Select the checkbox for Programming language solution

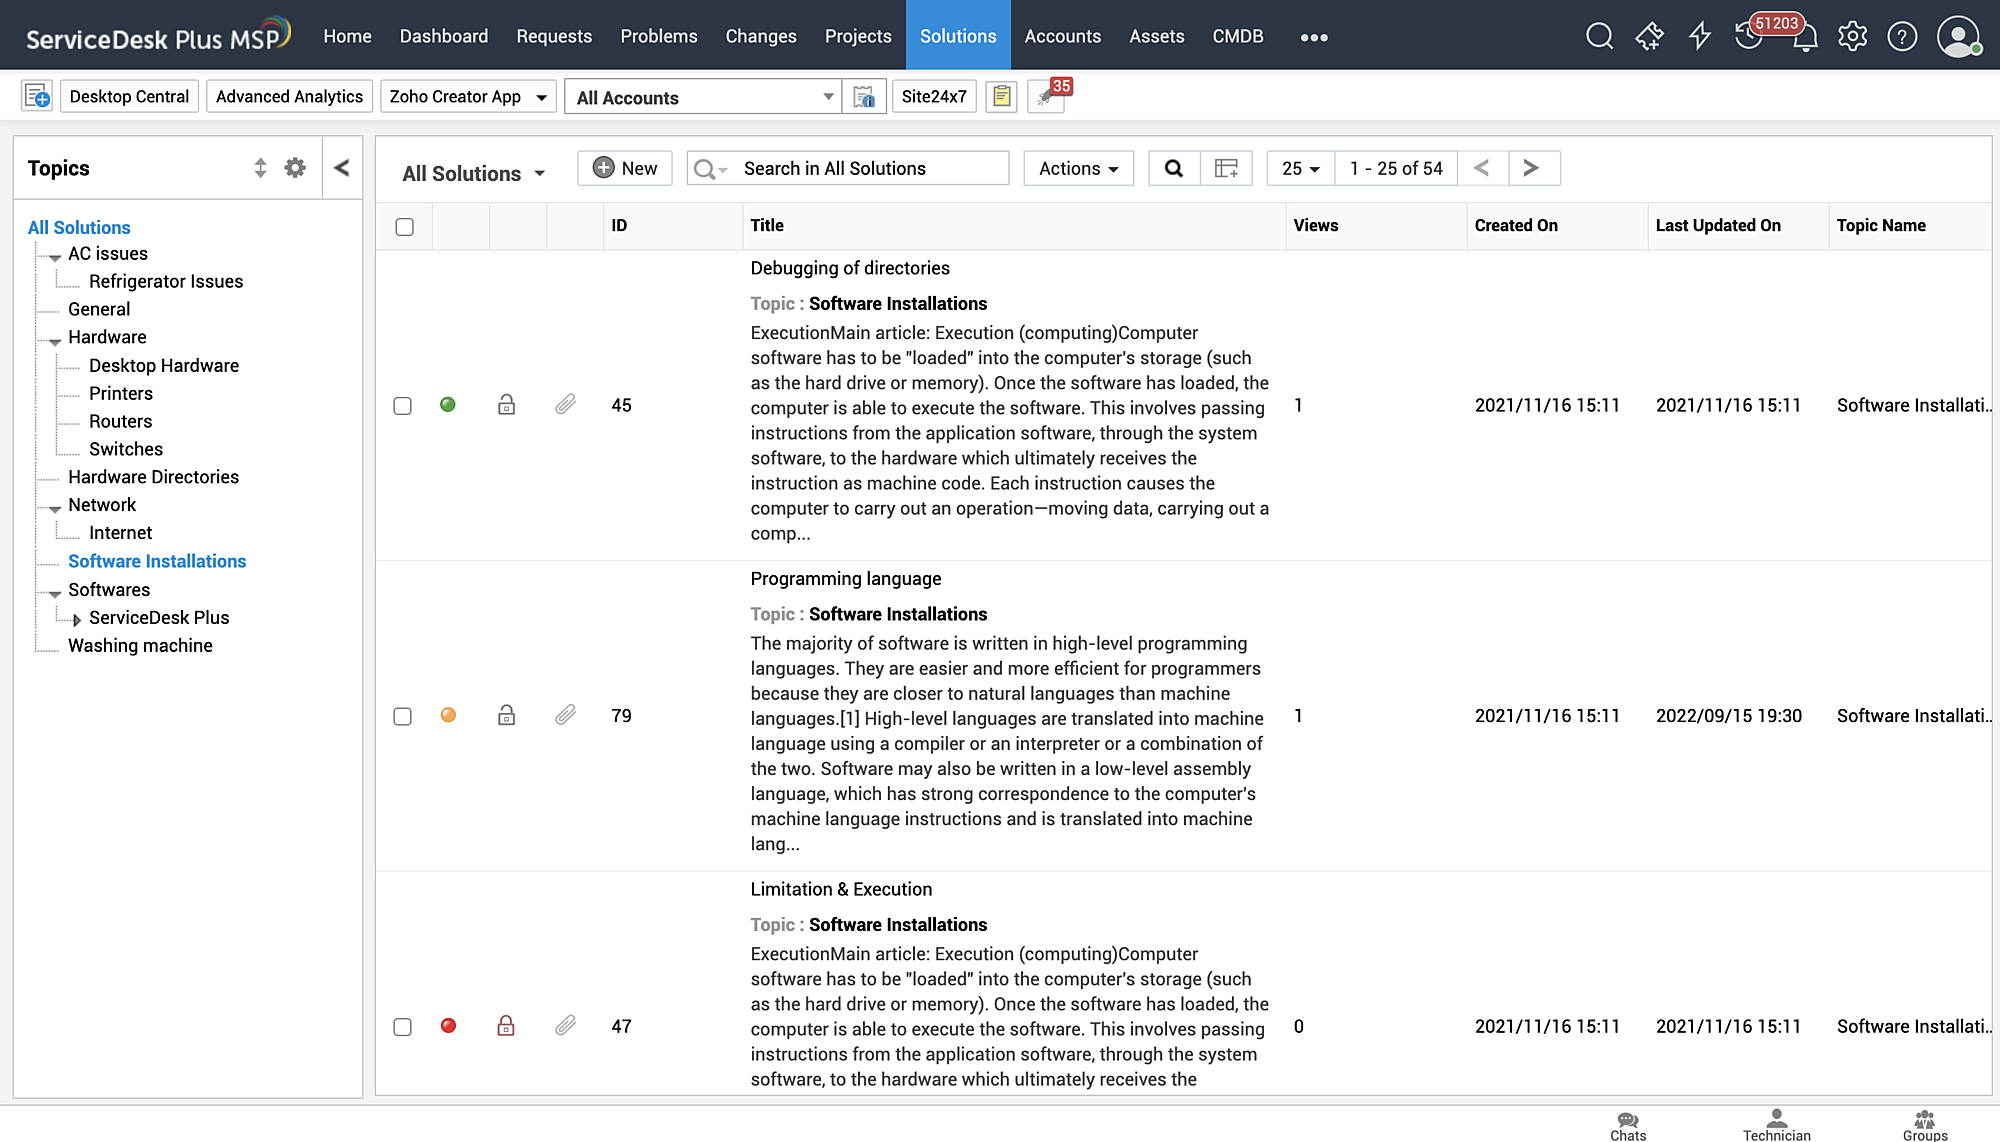pyautogui.click(x=403, y=716)
